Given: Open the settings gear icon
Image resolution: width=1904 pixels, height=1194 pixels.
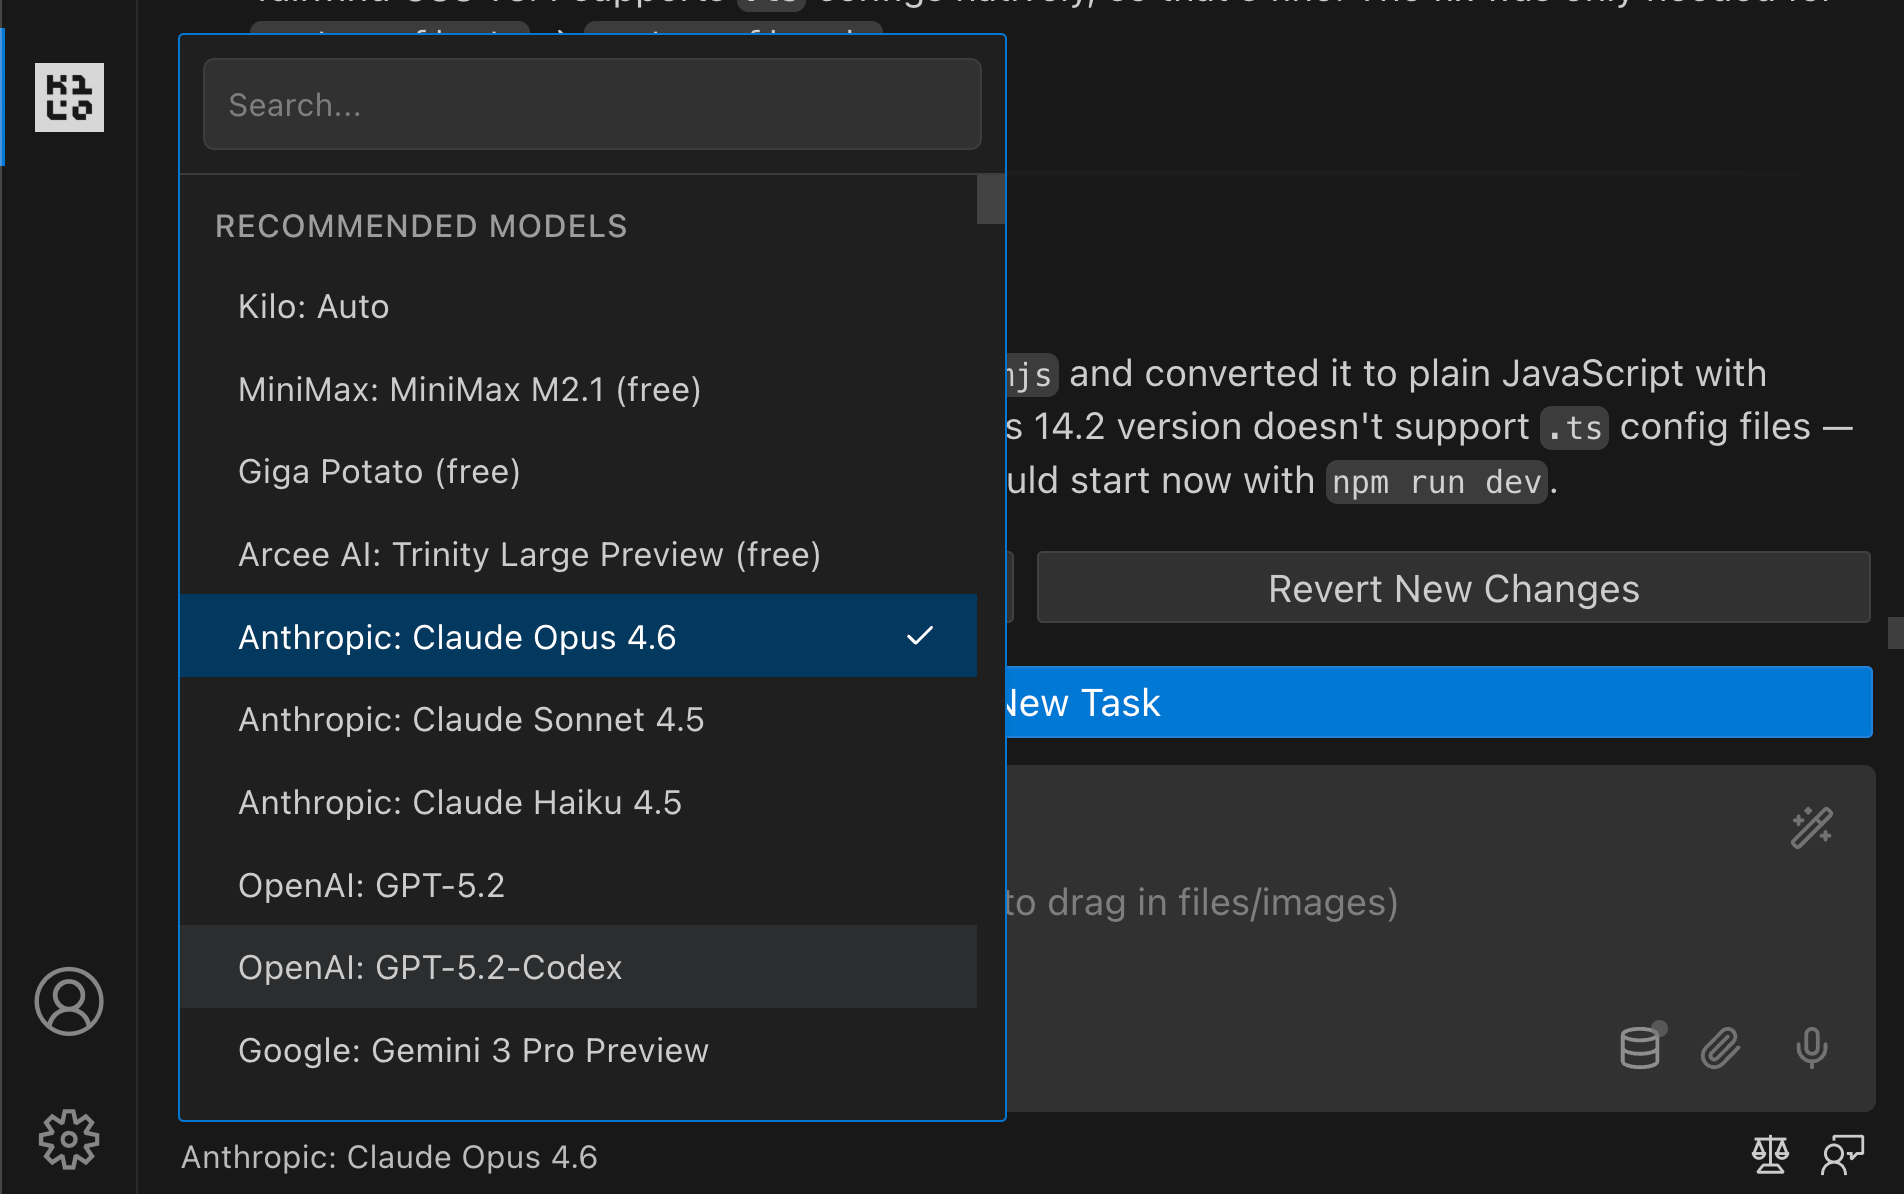Looking at the screenshot, I should pyautogui.click(x=69, y=1139).
